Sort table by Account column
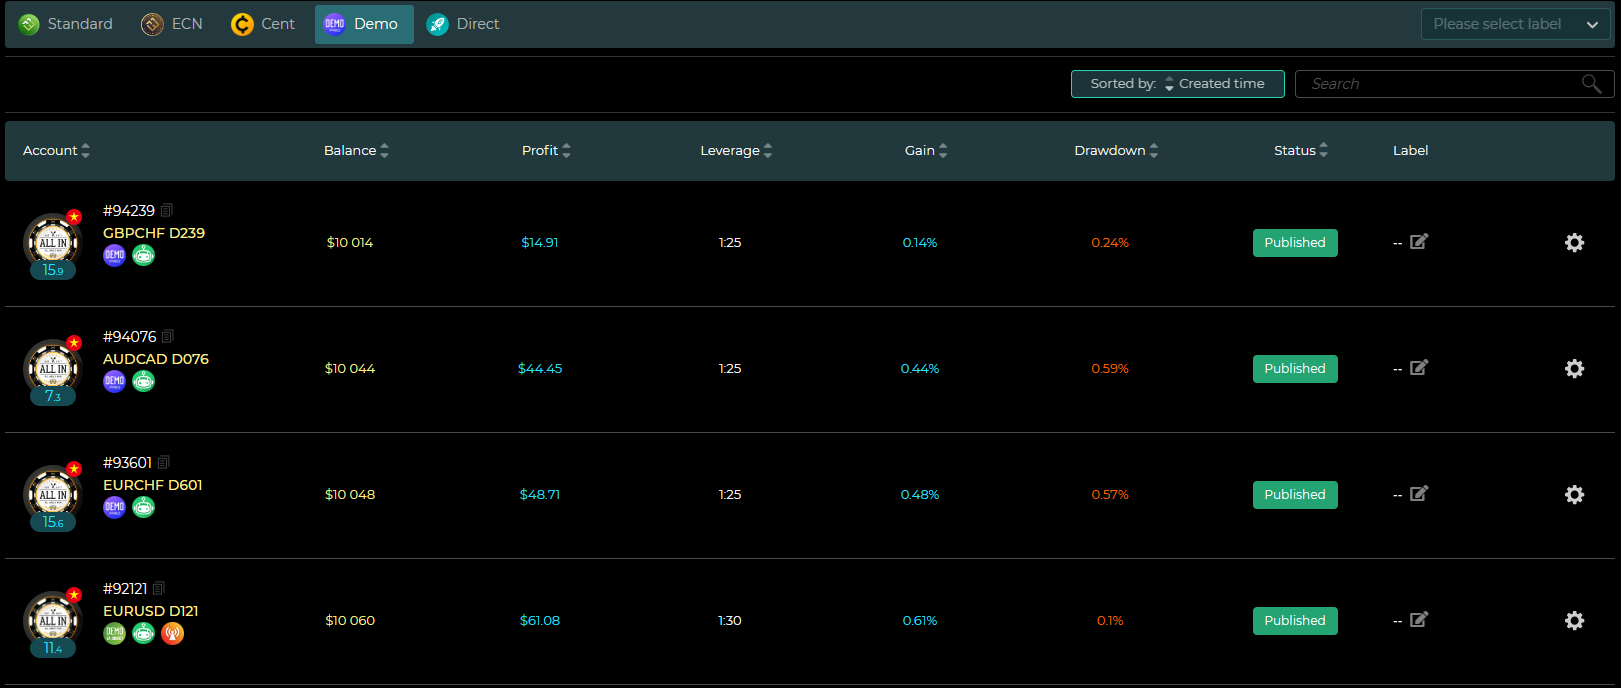1621x688 pixels. (56, 151)
